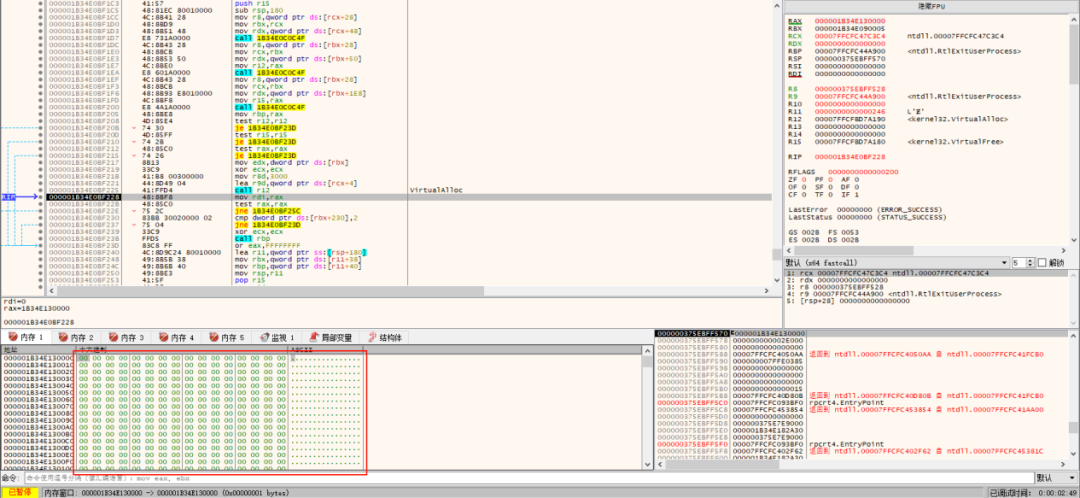Screen dimensions: 1080x498
Task: Click the red jump arrow at address 1B34E0BF20B
Action: 134,127
